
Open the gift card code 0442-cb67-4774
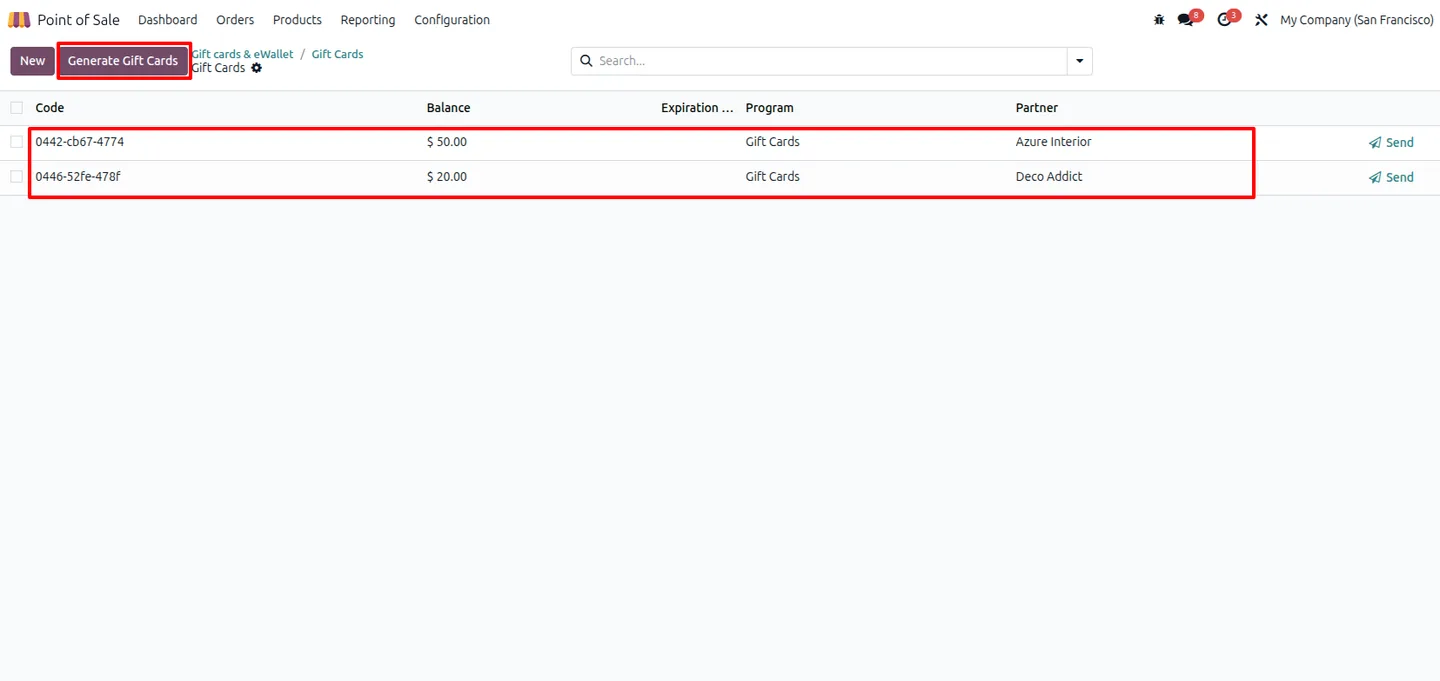coord(80,142)
